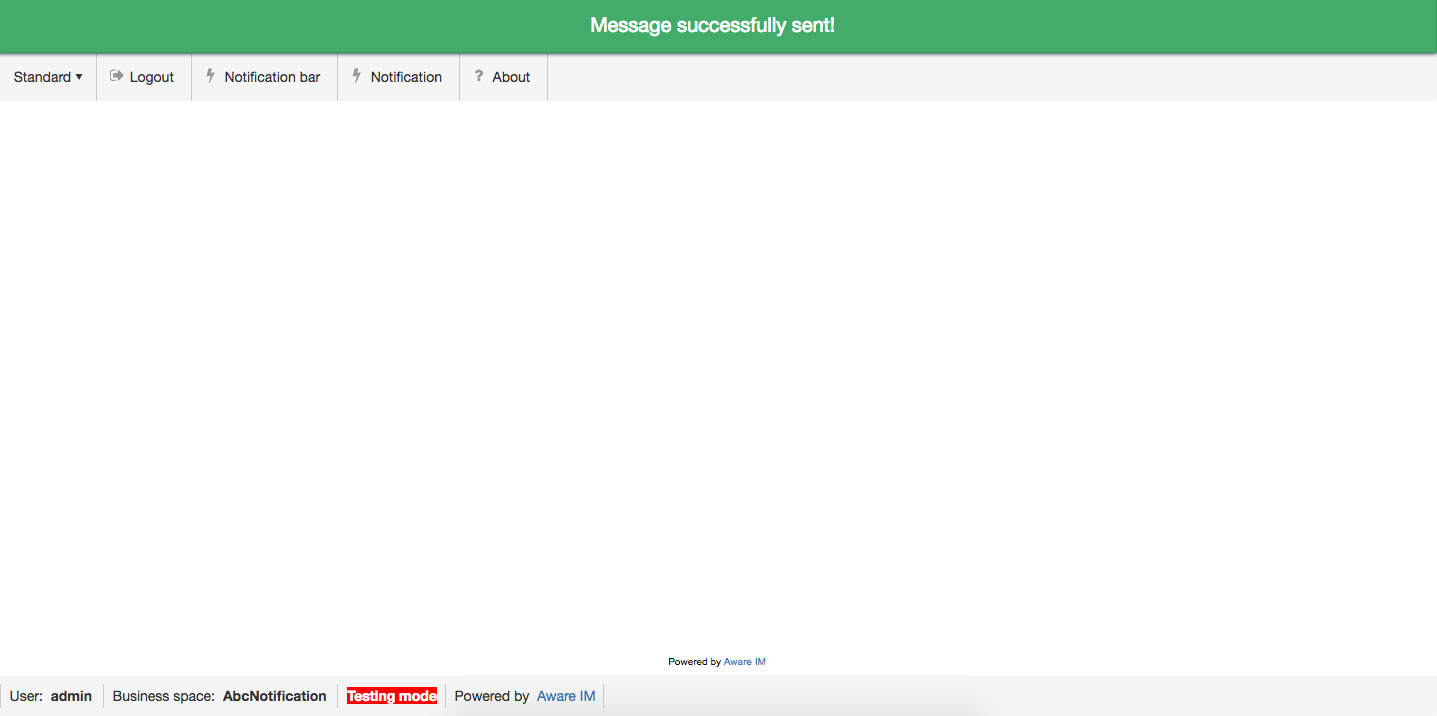1437x716 pixels.
Task: Click the AbcNotification business space name
Action: click(x=275, y=696)
